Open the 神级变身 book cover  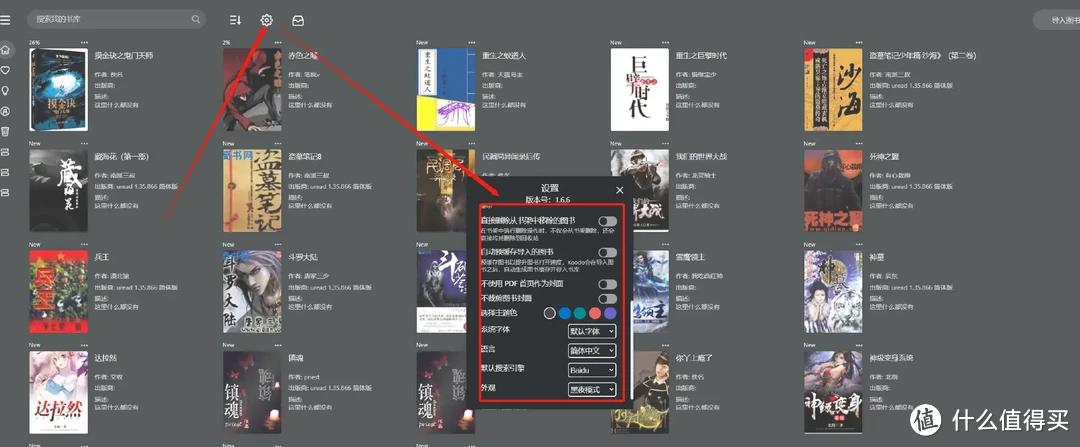(x=833, y=393)
